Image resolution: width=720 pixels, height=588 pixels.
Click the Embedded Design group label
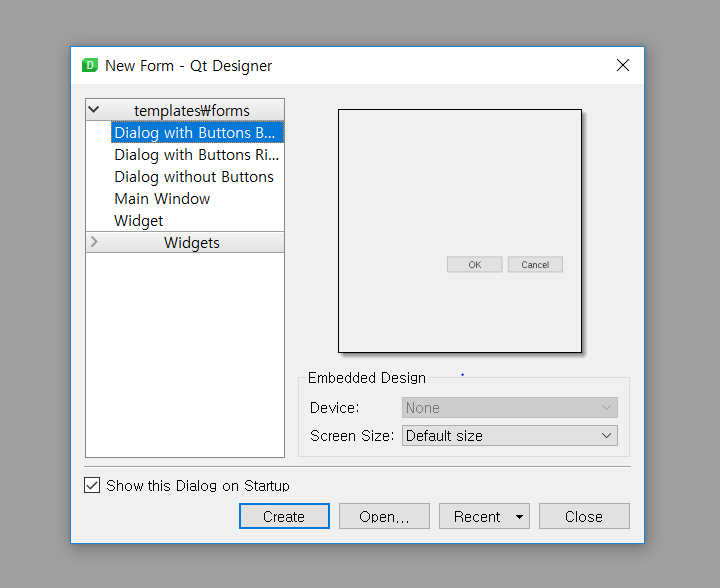[x=367, y=378]
